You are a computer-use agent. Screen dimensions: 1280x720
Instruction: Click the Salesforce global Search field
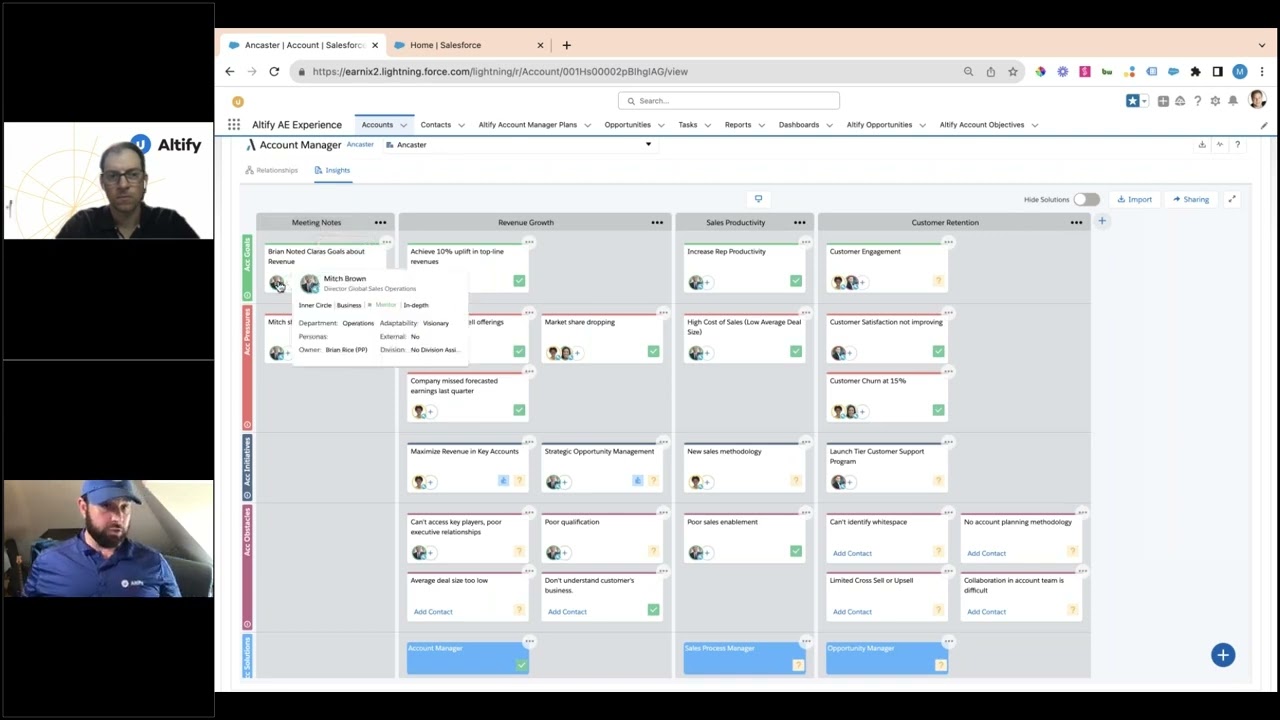tap(728, 101)
